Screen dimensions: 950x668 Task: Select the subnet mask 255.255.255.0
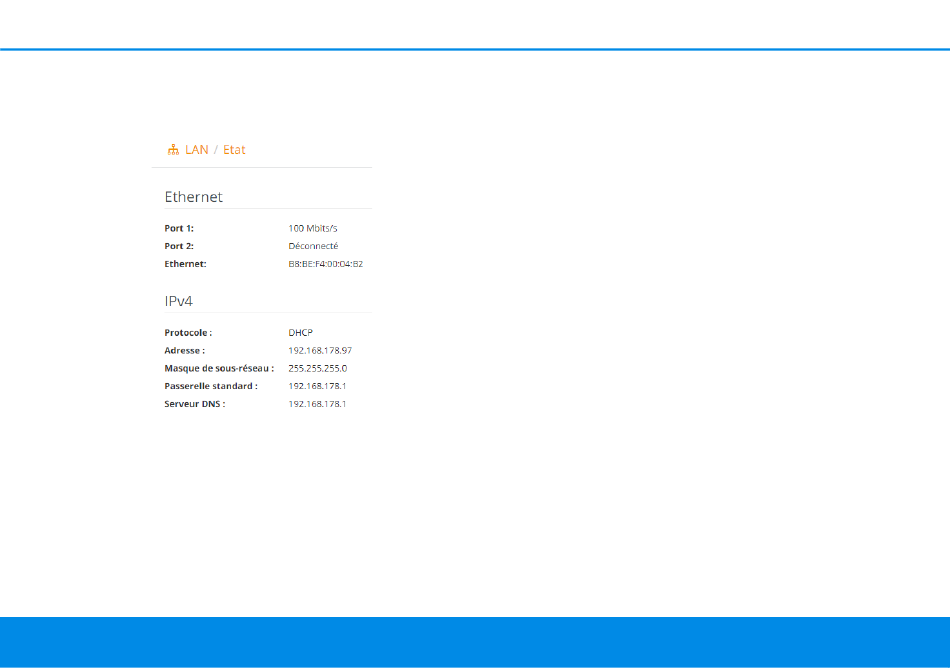(317, 368)
